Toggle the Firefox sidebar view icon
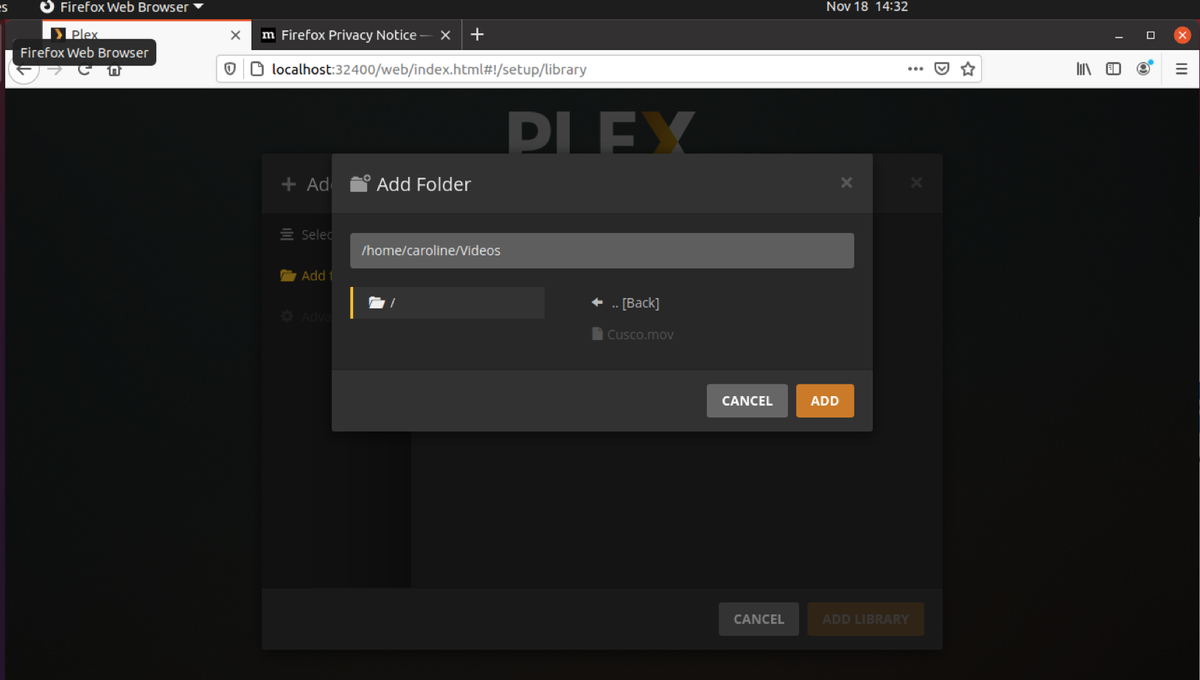 coord(1113,68)
